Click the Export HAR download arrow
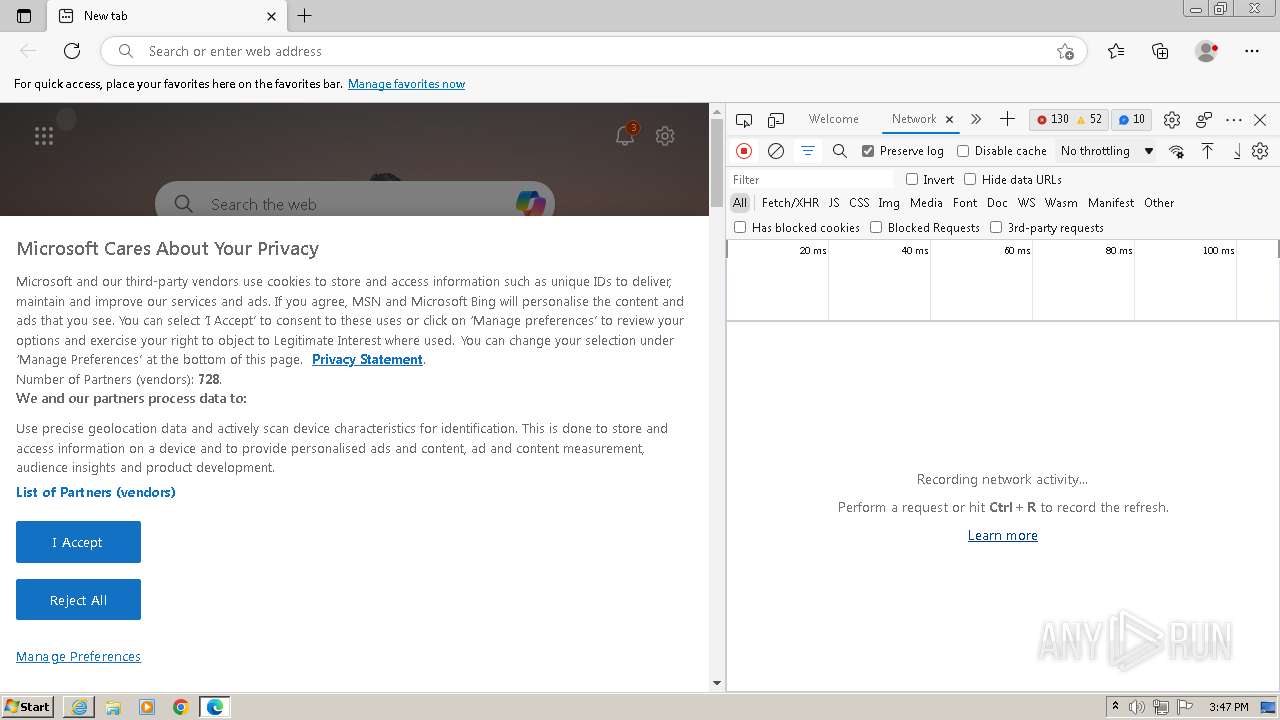The width and height of the screenshot is (1280, 720). click(x=1237, y=151)
